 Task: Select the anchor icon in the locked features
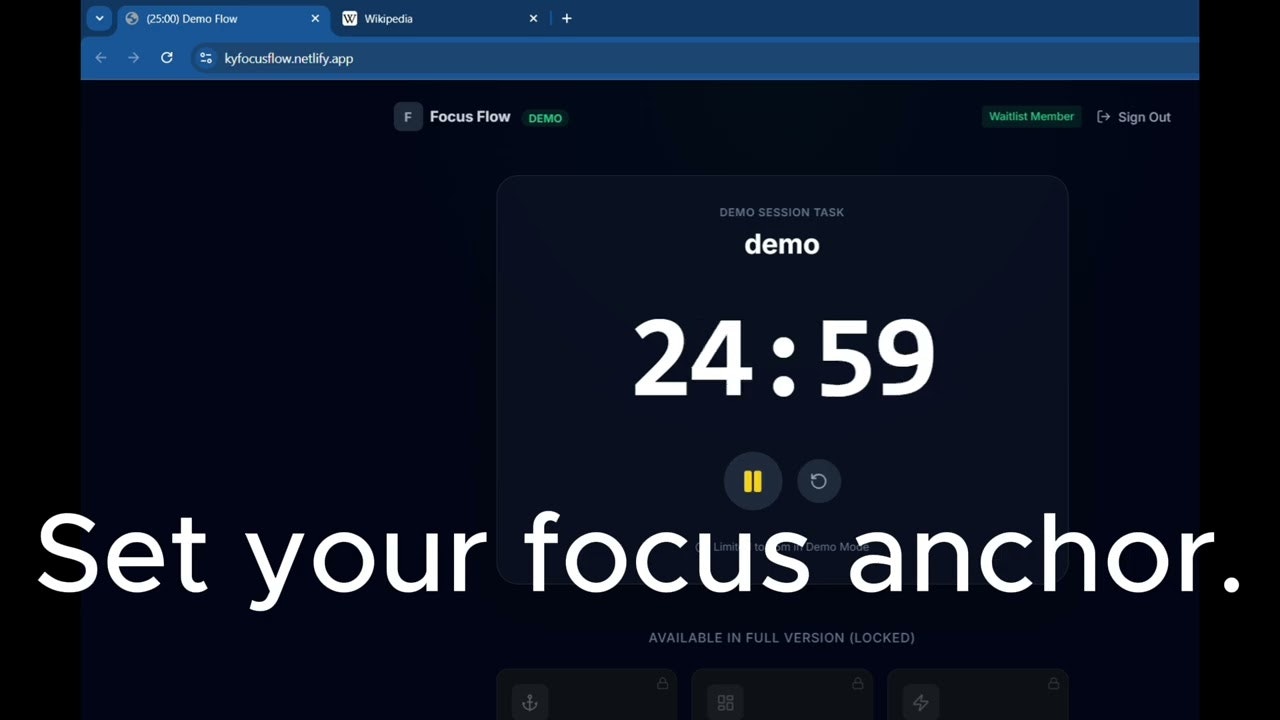530,702
